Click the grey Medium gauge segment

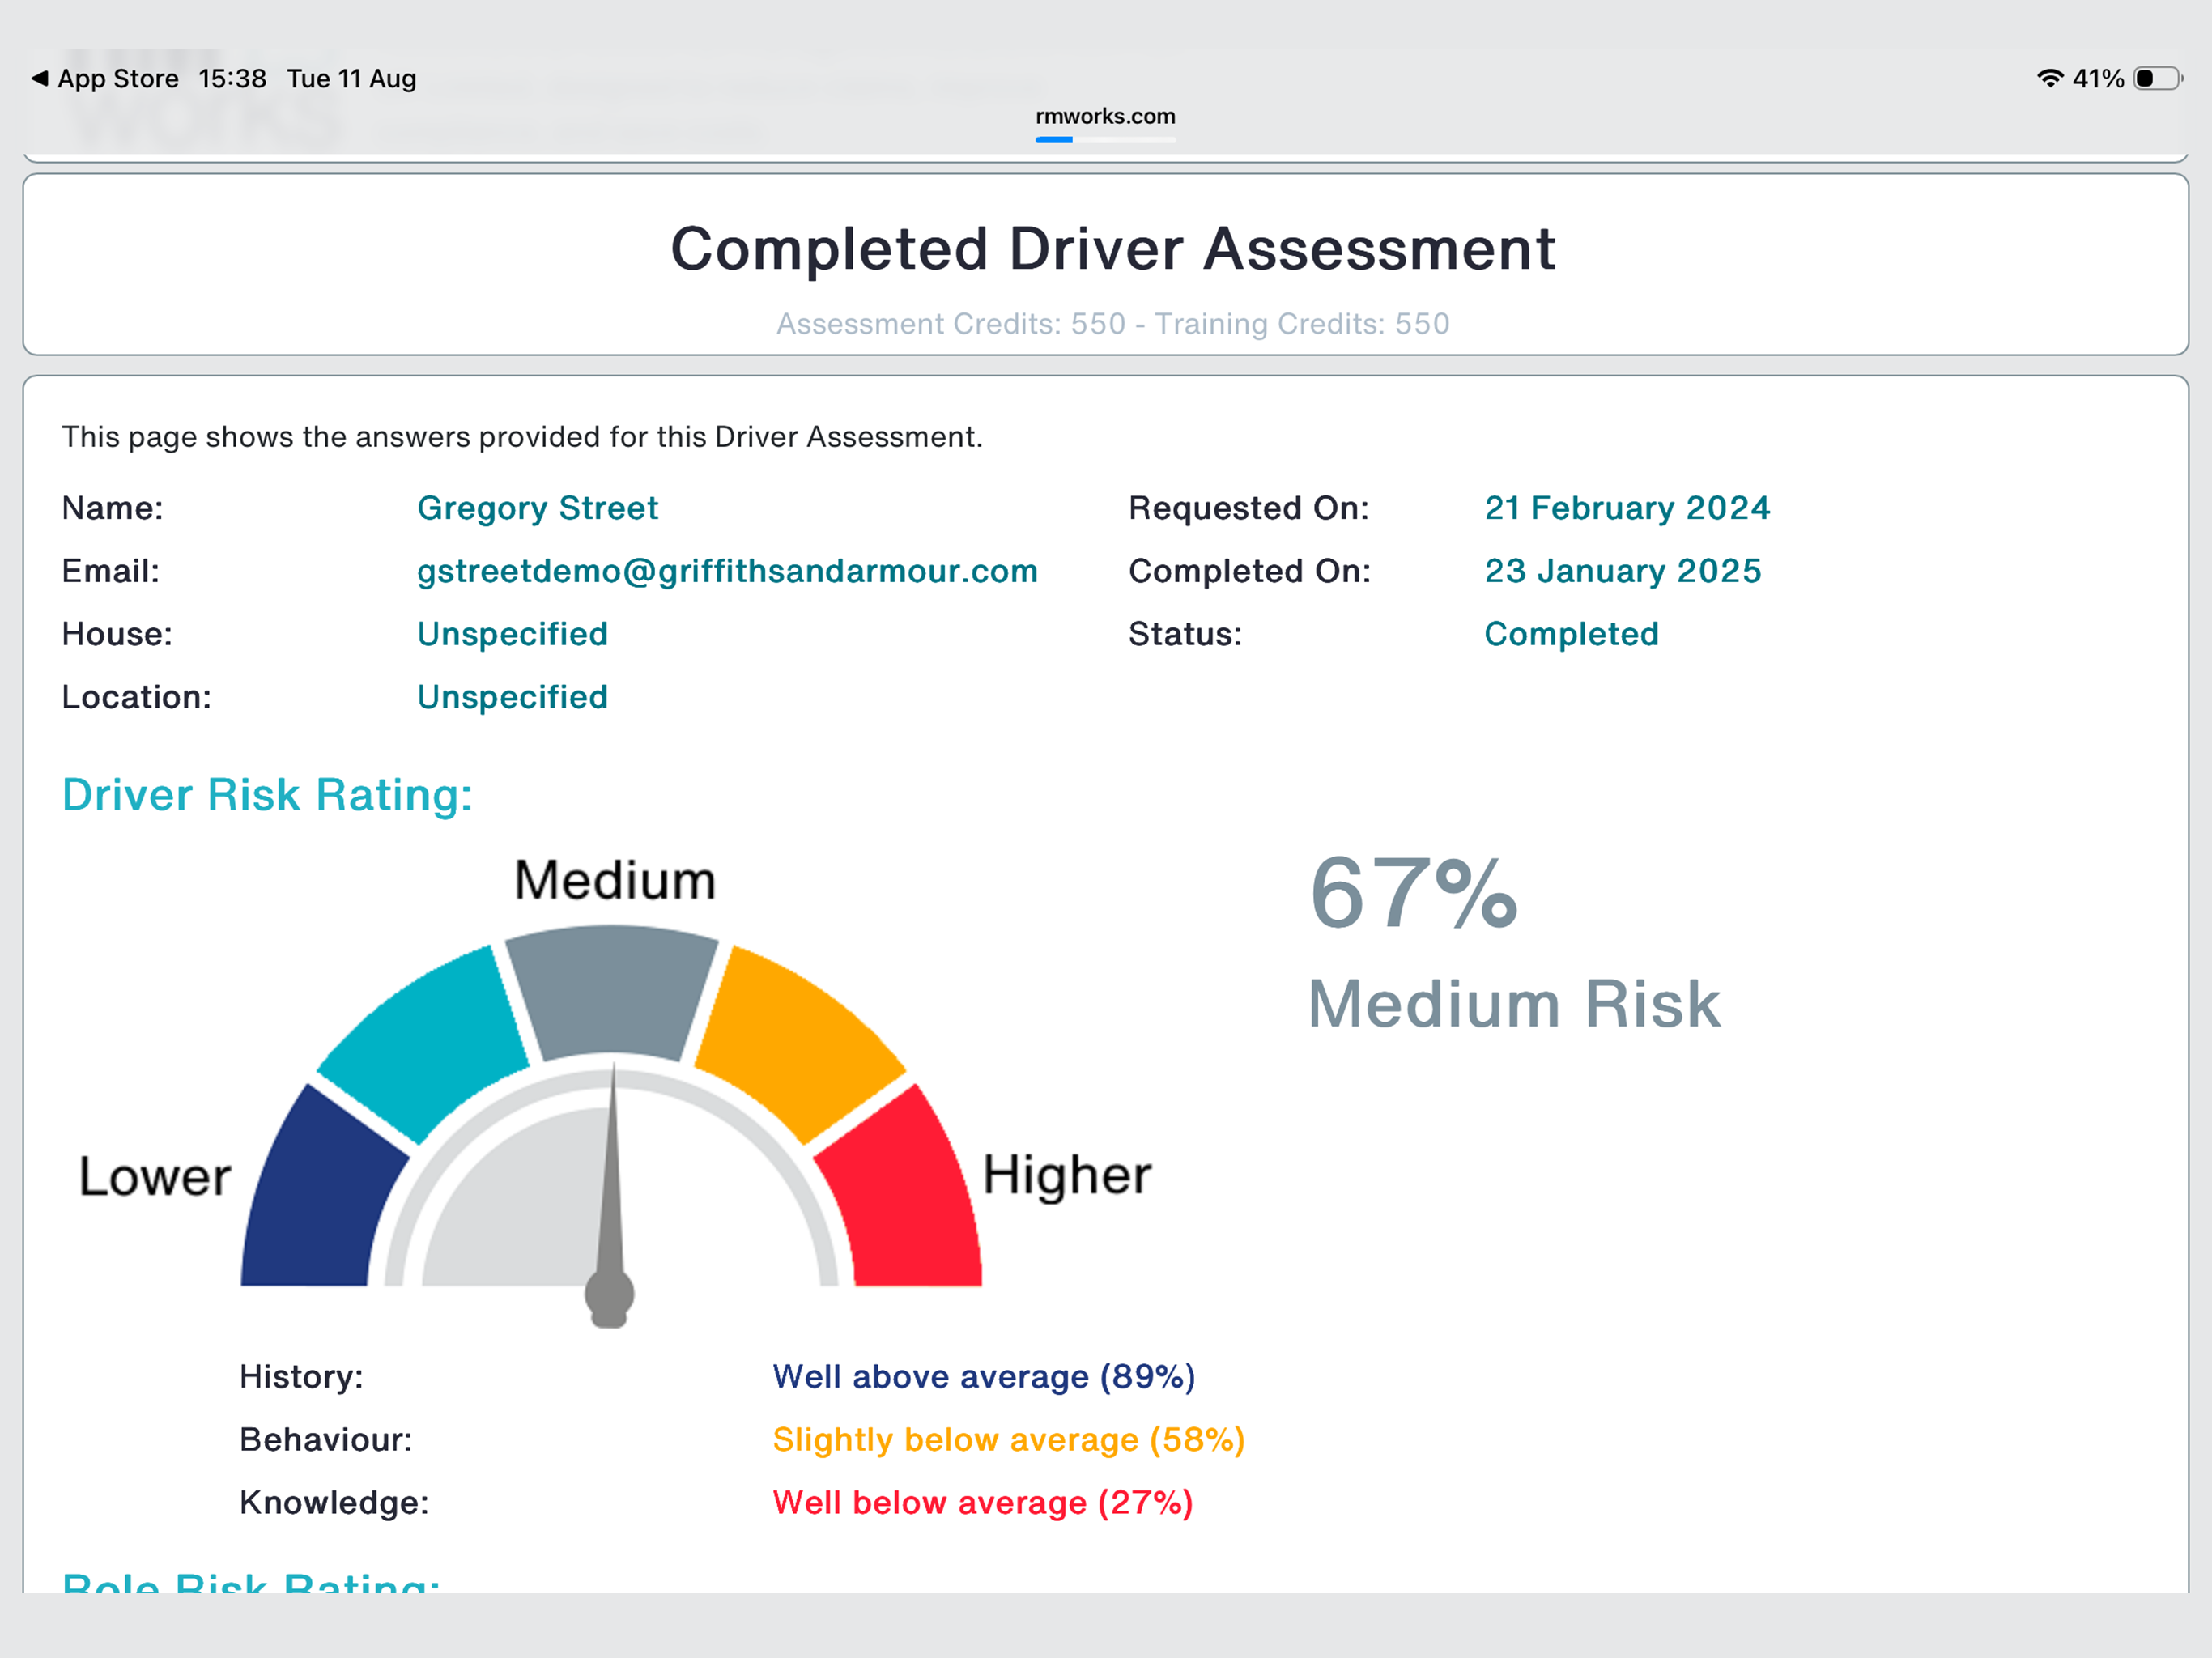(x=611, y=990)
